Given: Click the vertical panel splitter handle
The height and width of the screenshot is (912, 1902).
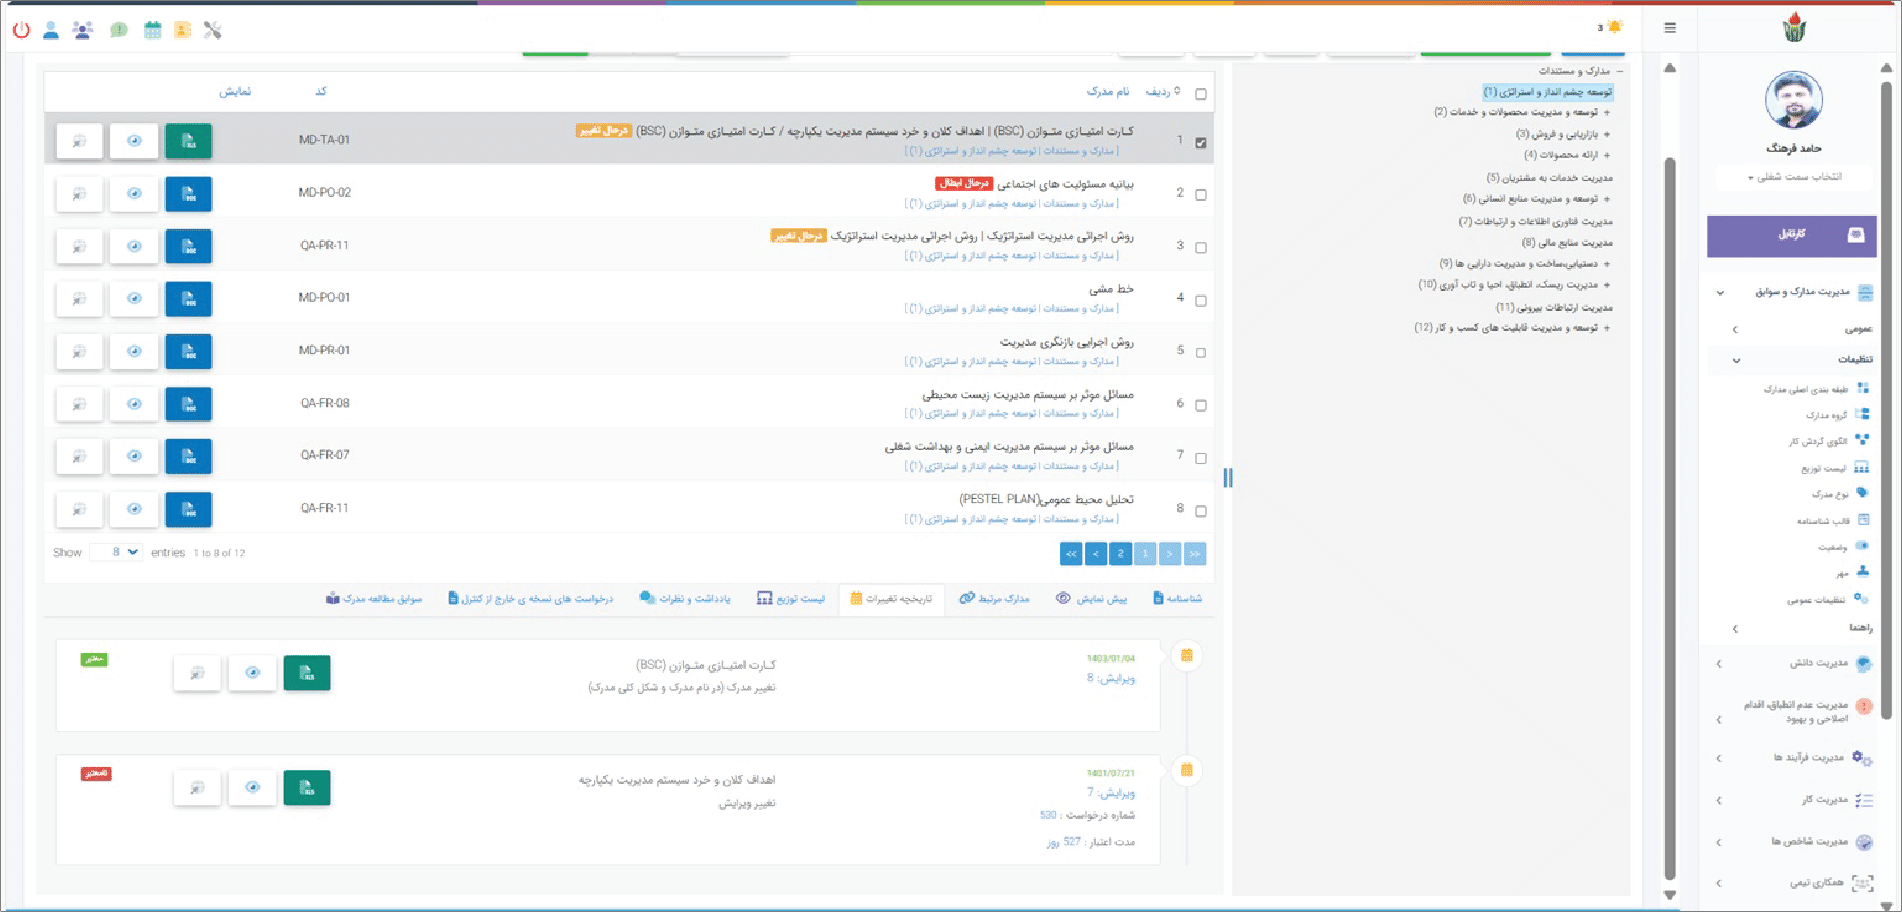Looking at the screenshot, I should pyautogui.click(x=1228, y=478).
